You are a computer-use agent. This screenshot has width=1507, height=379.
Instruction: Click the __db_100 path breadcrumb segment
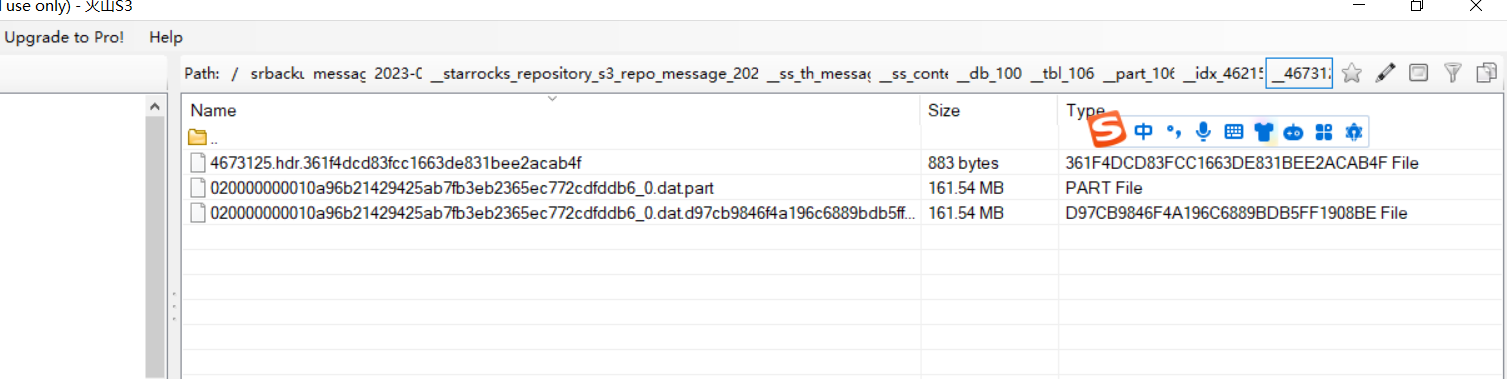tap(989, 74)
